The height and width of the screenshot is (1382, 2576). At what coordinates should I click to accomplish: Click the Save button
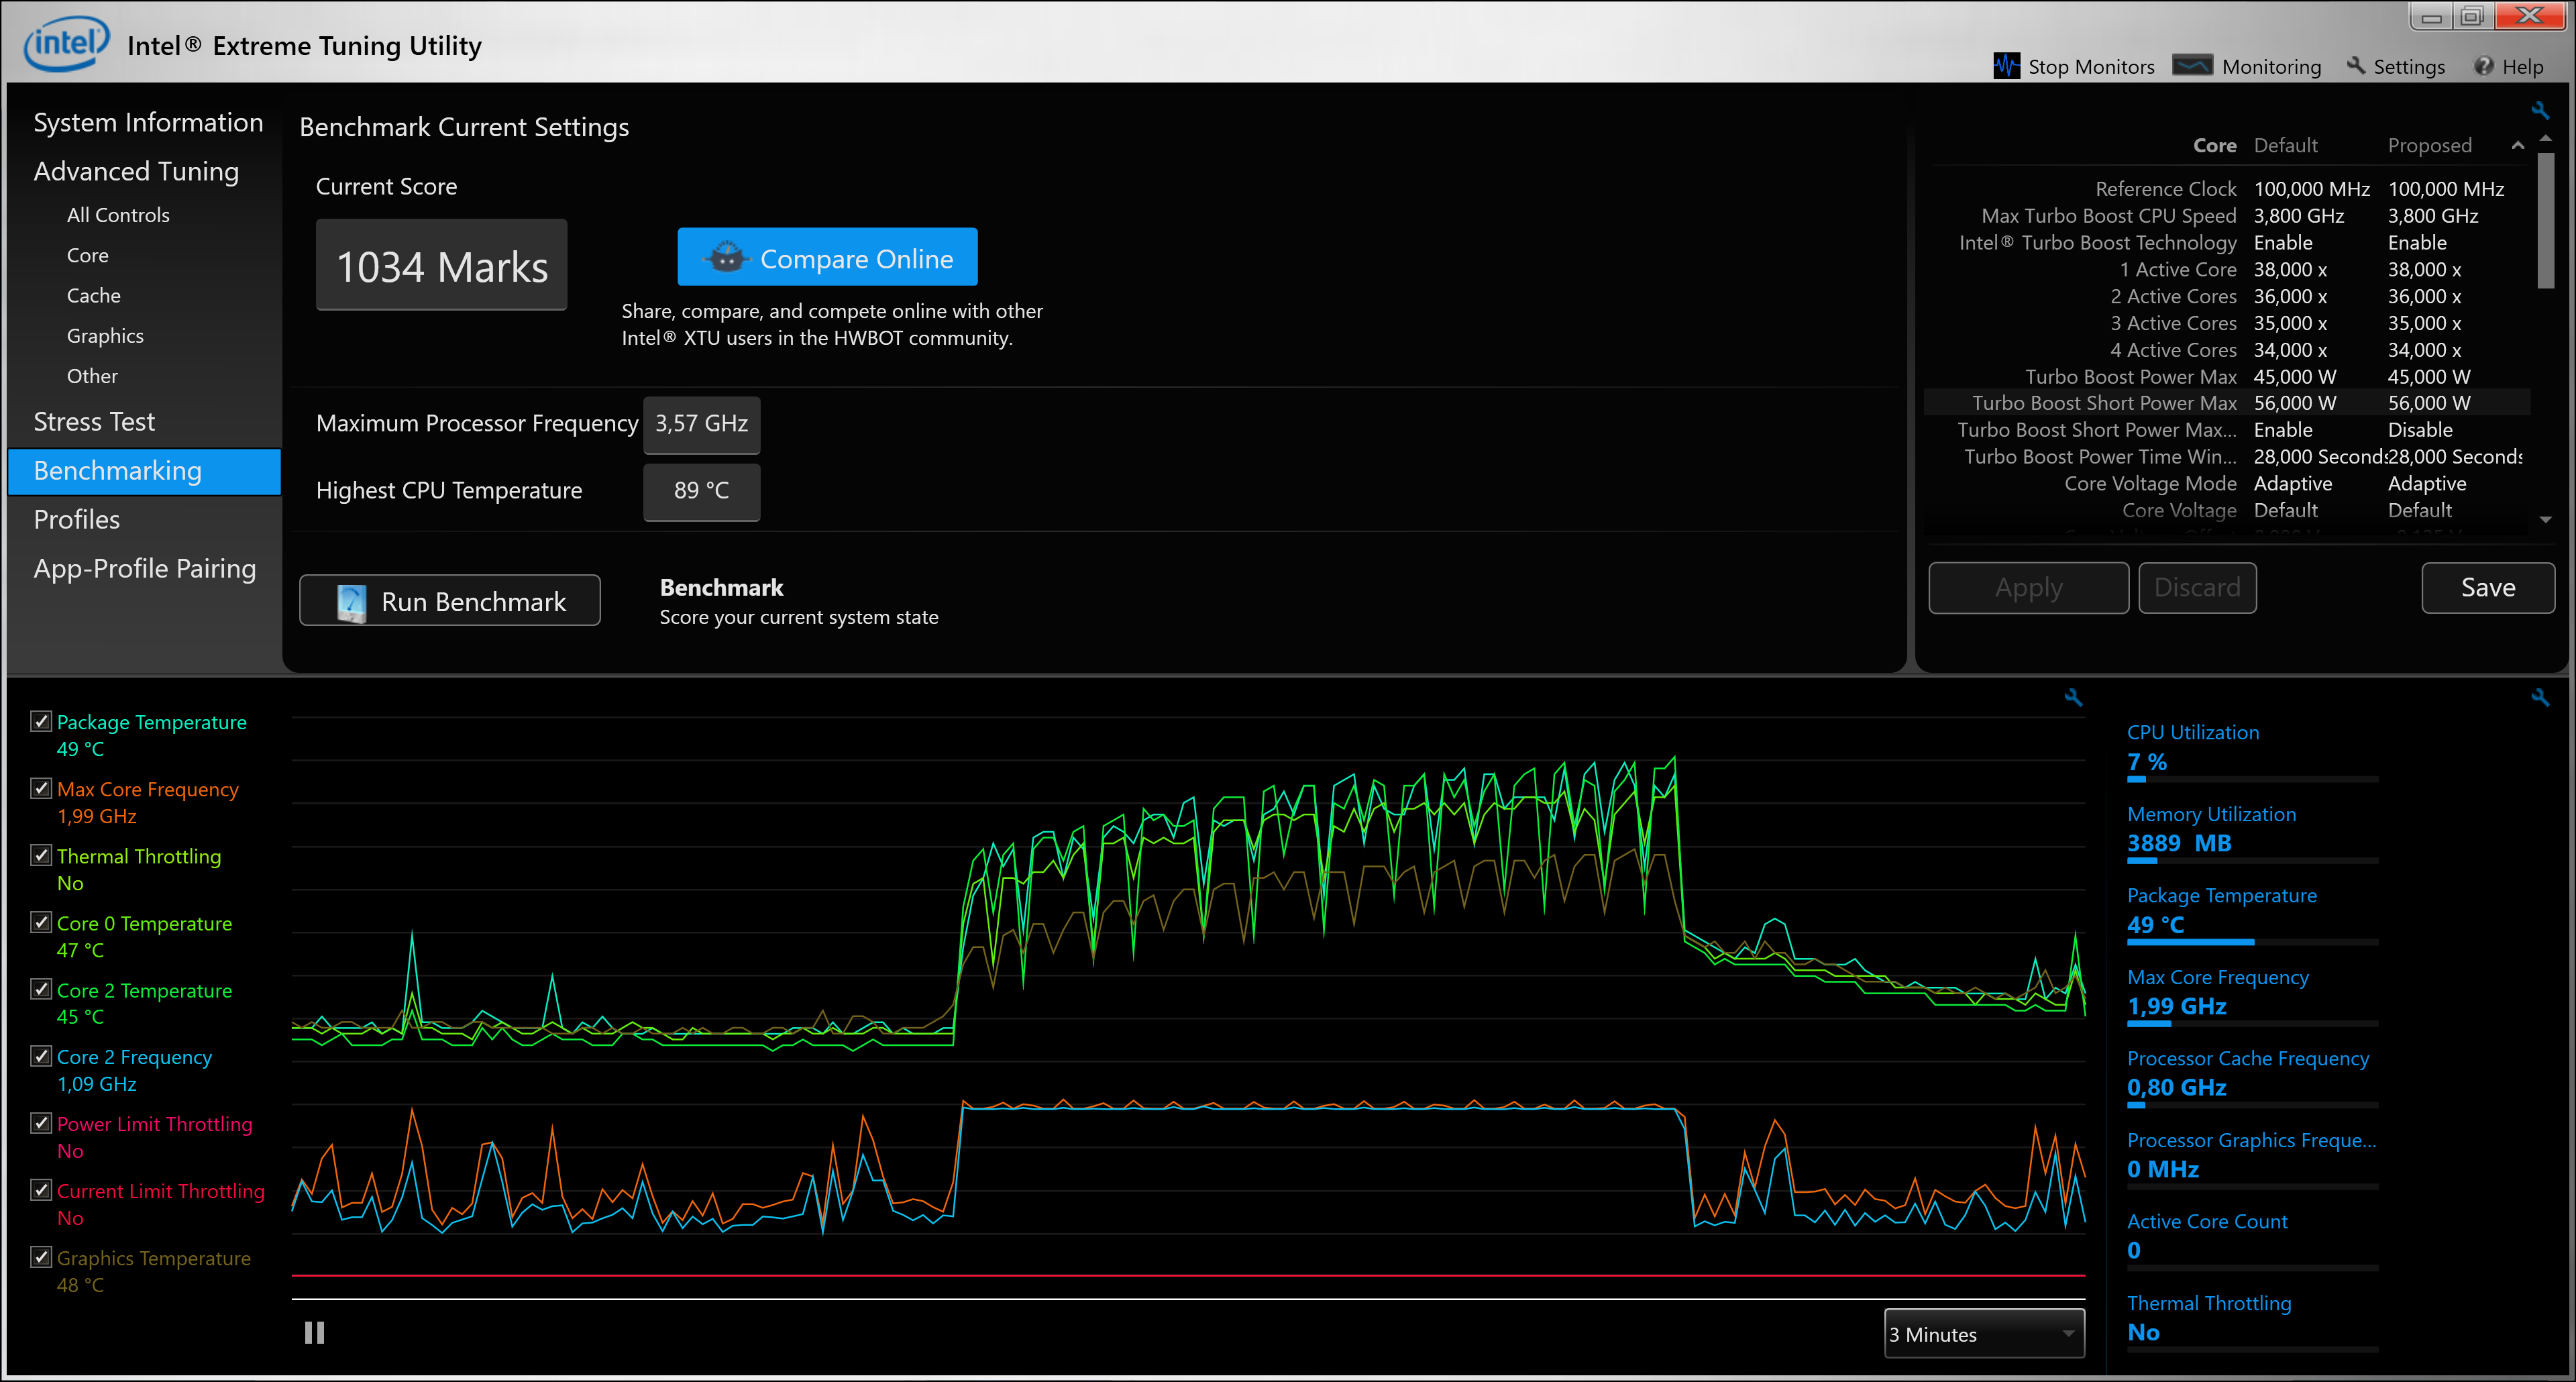2488,587
